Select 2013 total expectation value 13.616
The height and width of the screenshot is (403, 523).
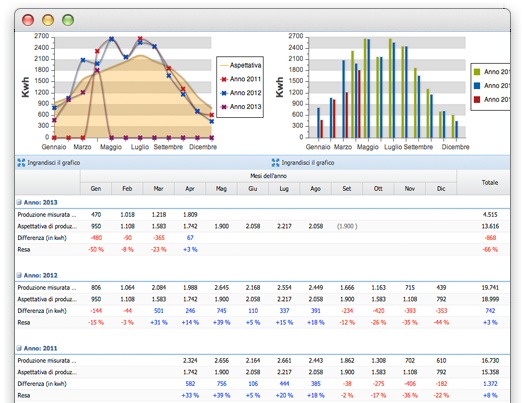pos(490,226)
